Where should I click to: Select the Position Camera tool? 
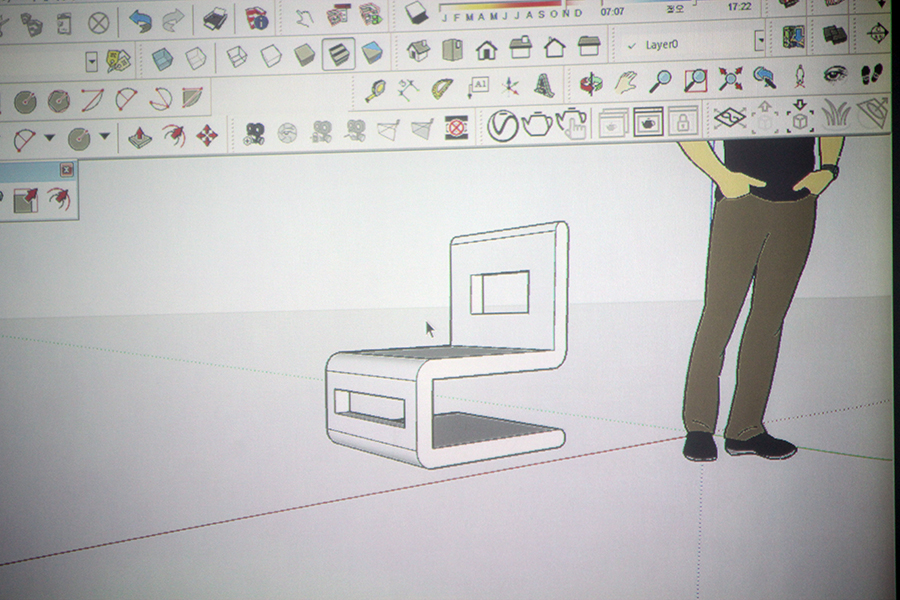pos(800,76)
